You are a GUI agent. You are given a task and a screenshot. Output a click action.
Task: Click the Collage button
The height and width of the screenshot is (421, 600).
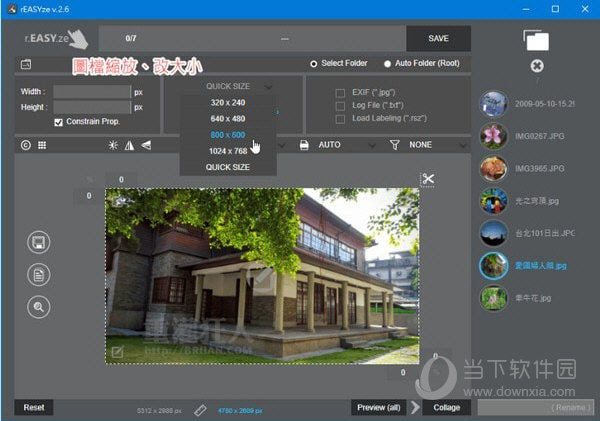coord(447,408)
